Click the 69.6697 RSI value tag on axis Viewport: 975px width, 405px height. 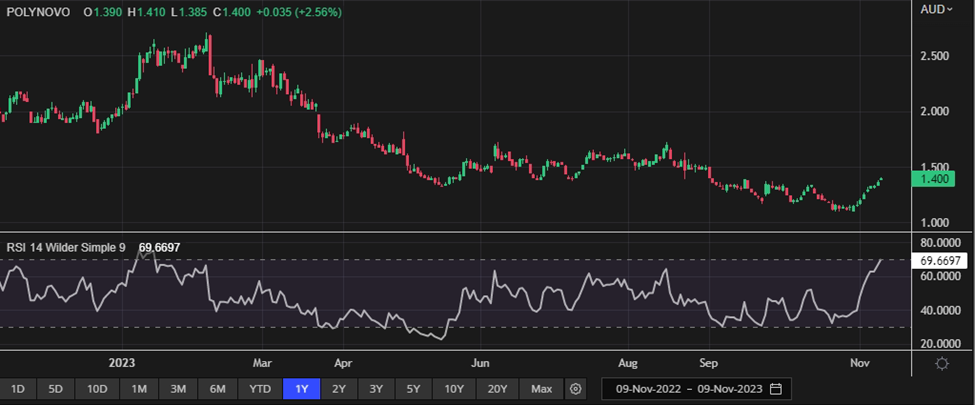point(940,261)
